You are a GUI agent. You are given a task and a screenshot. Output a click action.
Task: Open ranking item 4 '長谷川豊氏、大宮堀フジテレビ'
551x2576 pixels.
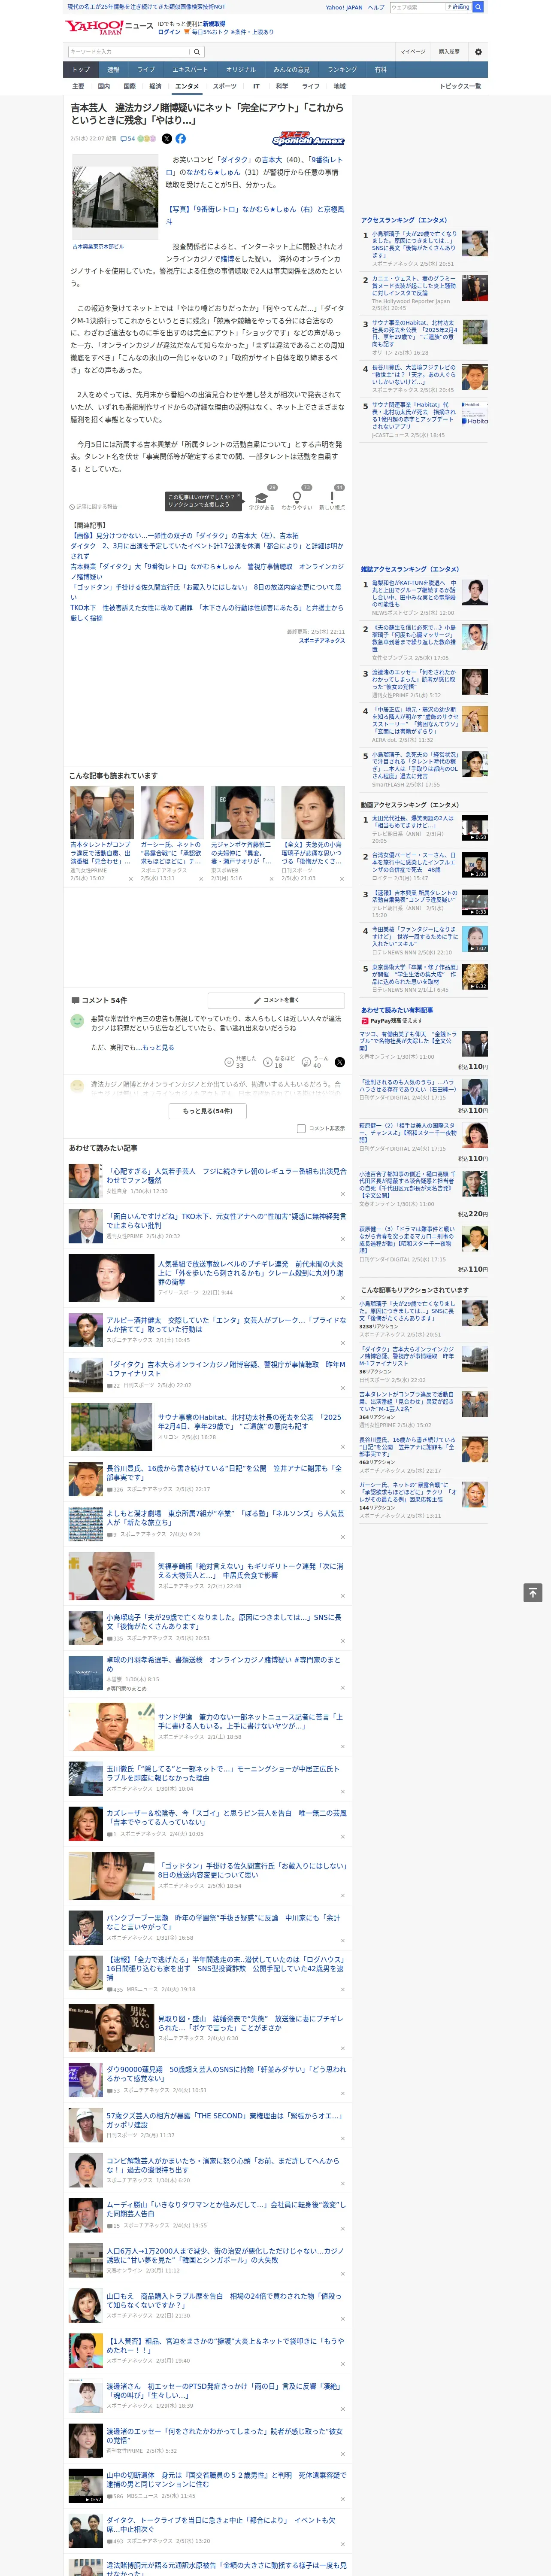(414, 374)
